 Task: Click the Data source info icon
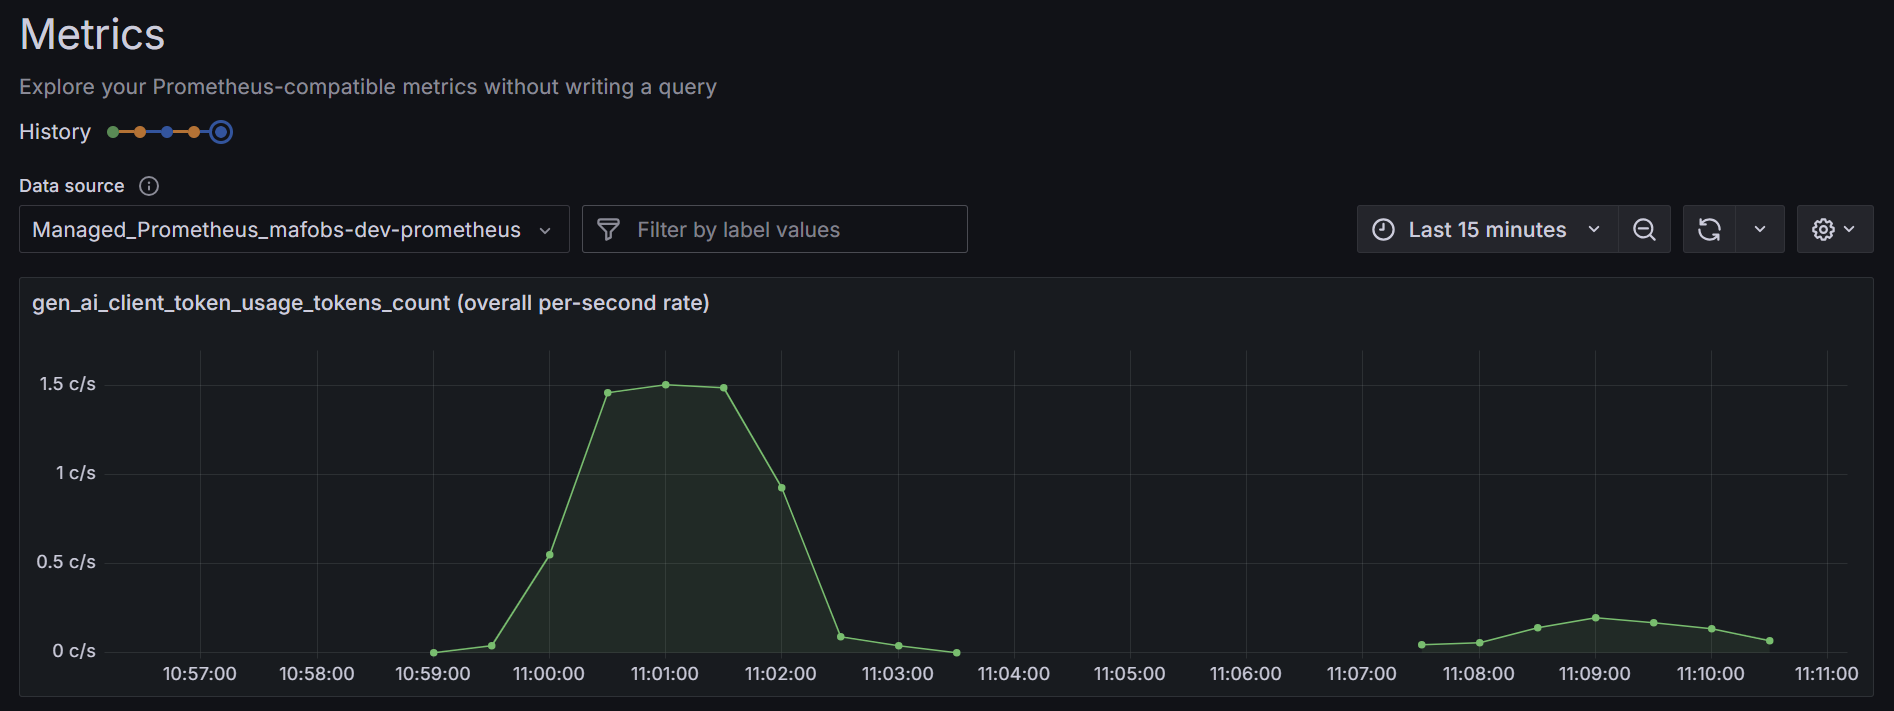[149, 186]
